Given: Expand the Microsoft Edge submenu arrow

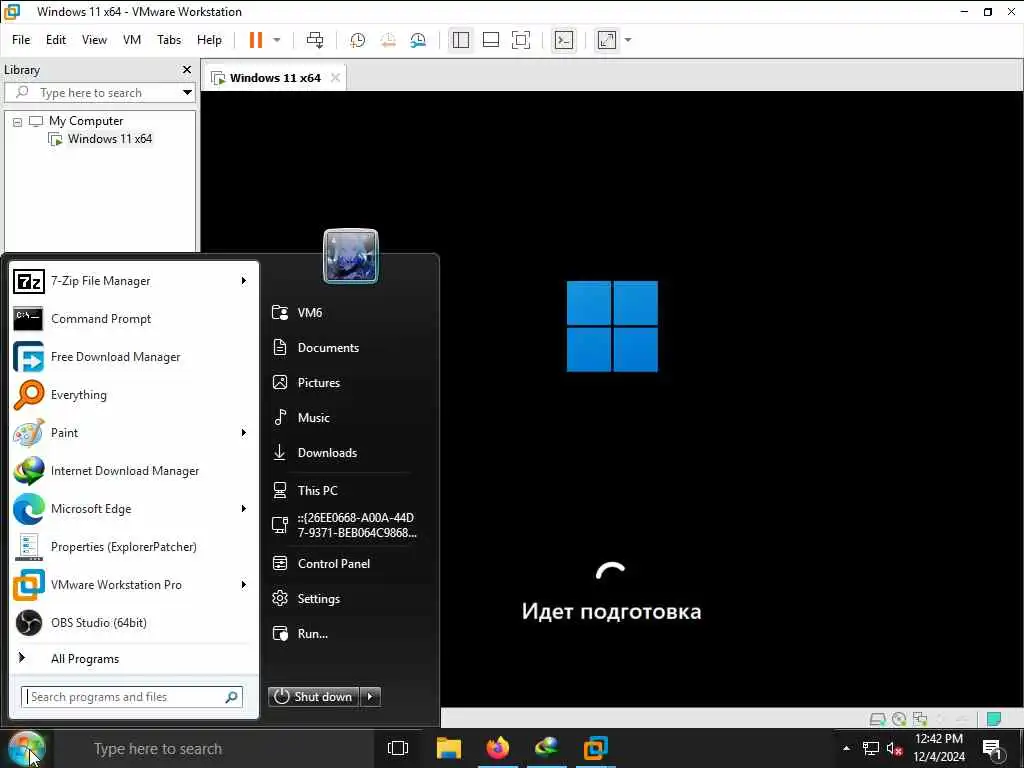Looking at the screenshot, I should pos(244,509).
